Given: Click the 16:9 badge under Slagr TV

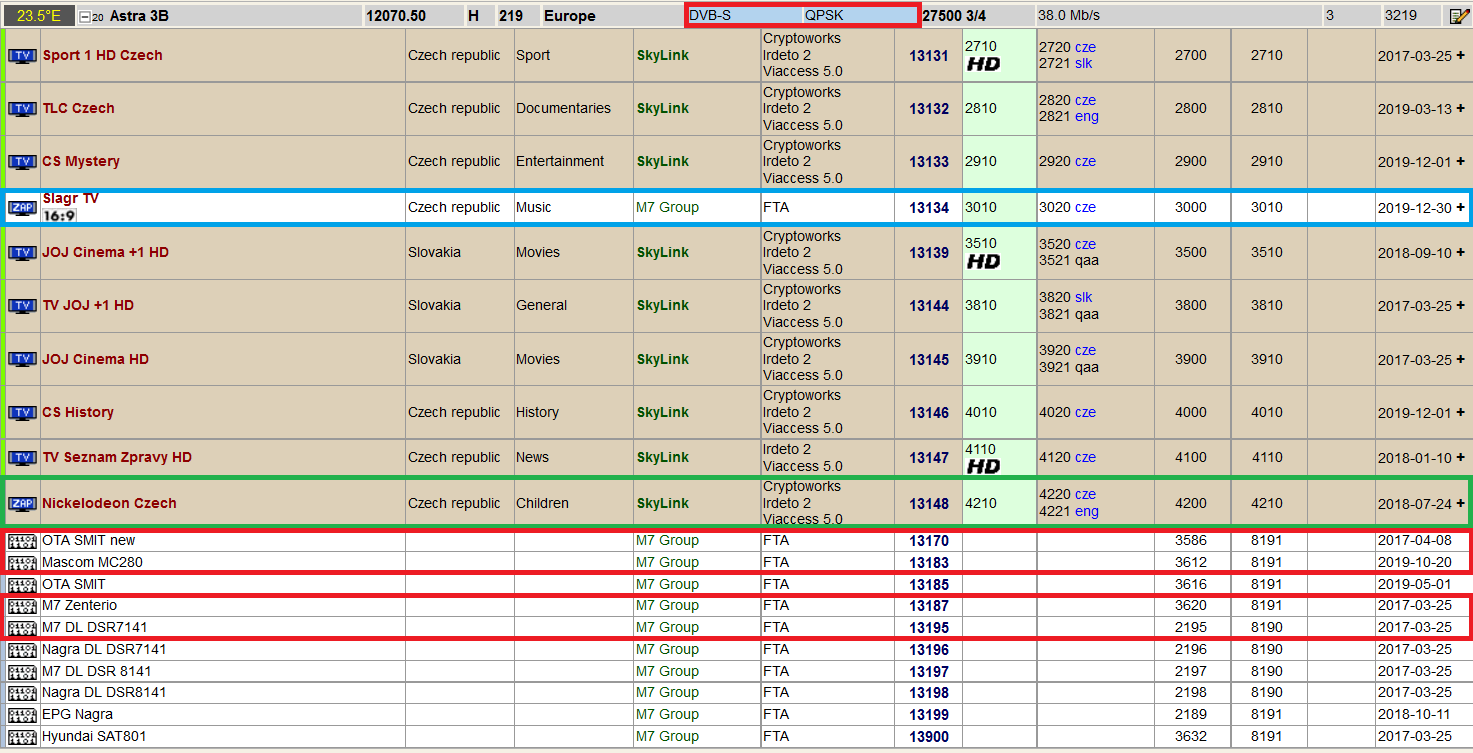Looking at the screenshot, I should 59,215.
